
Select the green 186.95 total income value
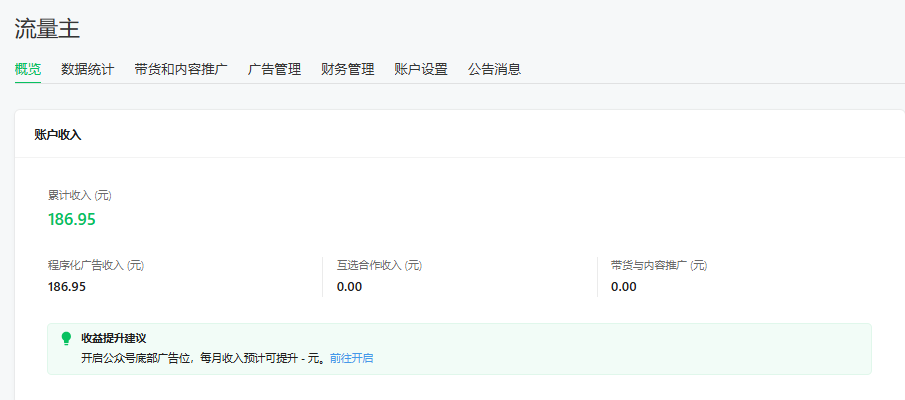click(72, 219)
